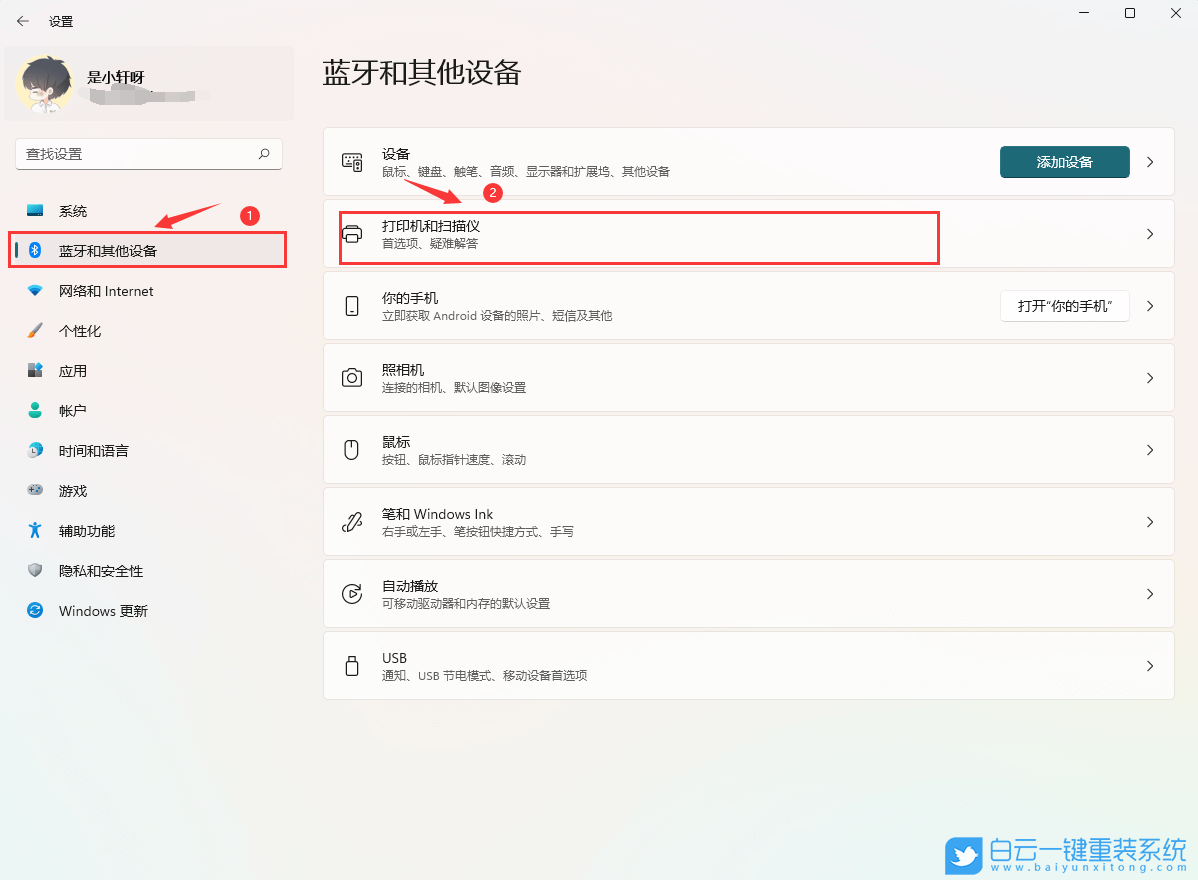This screenshot has width=1198, height=880.
Task: Click the printer icon next to 打印机和扫描仪
Action: coord(352,234)
